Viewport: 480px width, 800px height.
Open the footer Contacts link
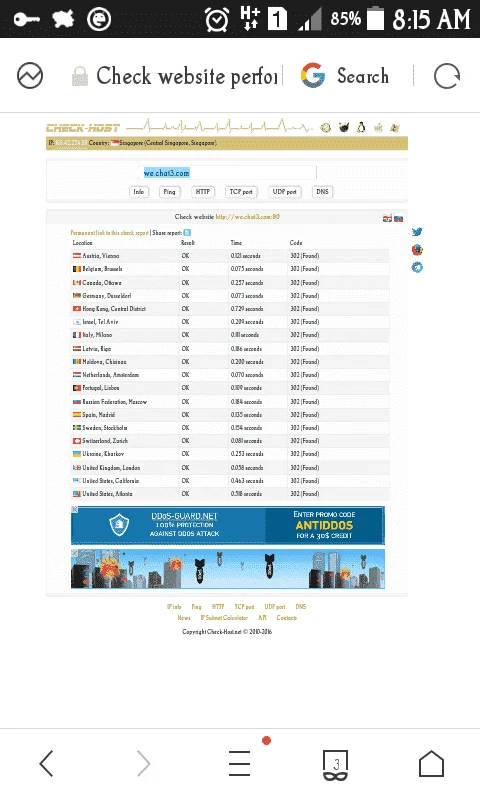(286, 618)
